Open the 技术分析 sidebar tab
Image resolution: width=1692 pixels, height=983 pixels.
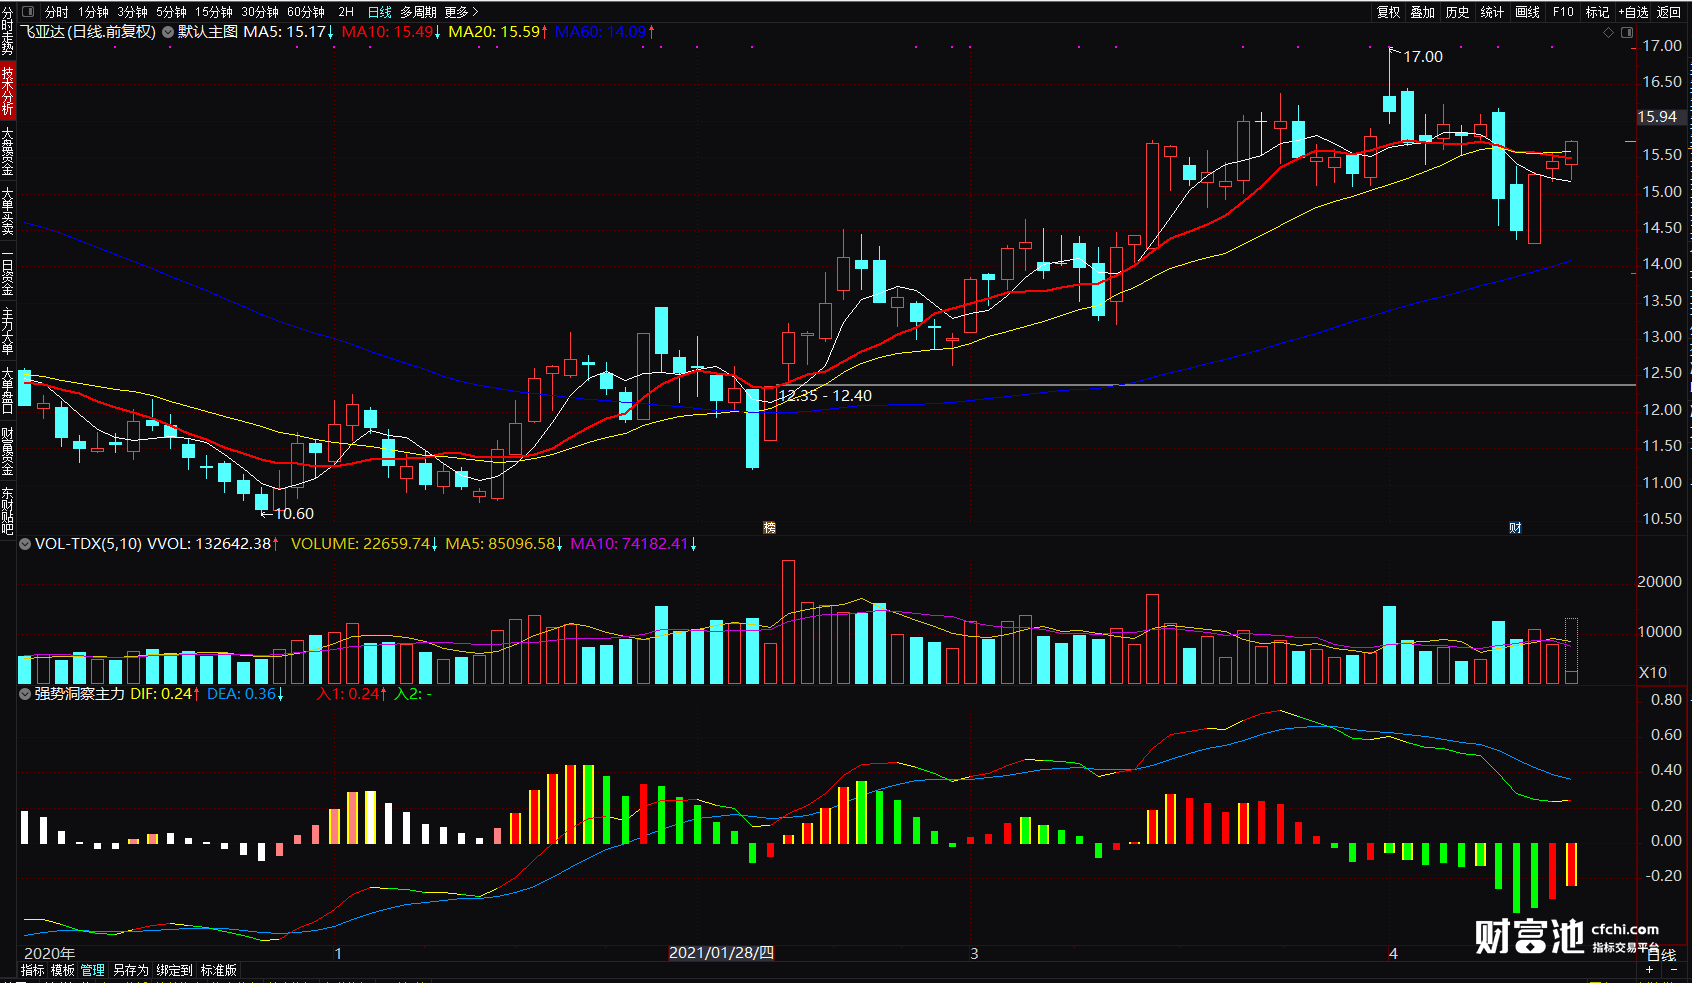(7, 91)
